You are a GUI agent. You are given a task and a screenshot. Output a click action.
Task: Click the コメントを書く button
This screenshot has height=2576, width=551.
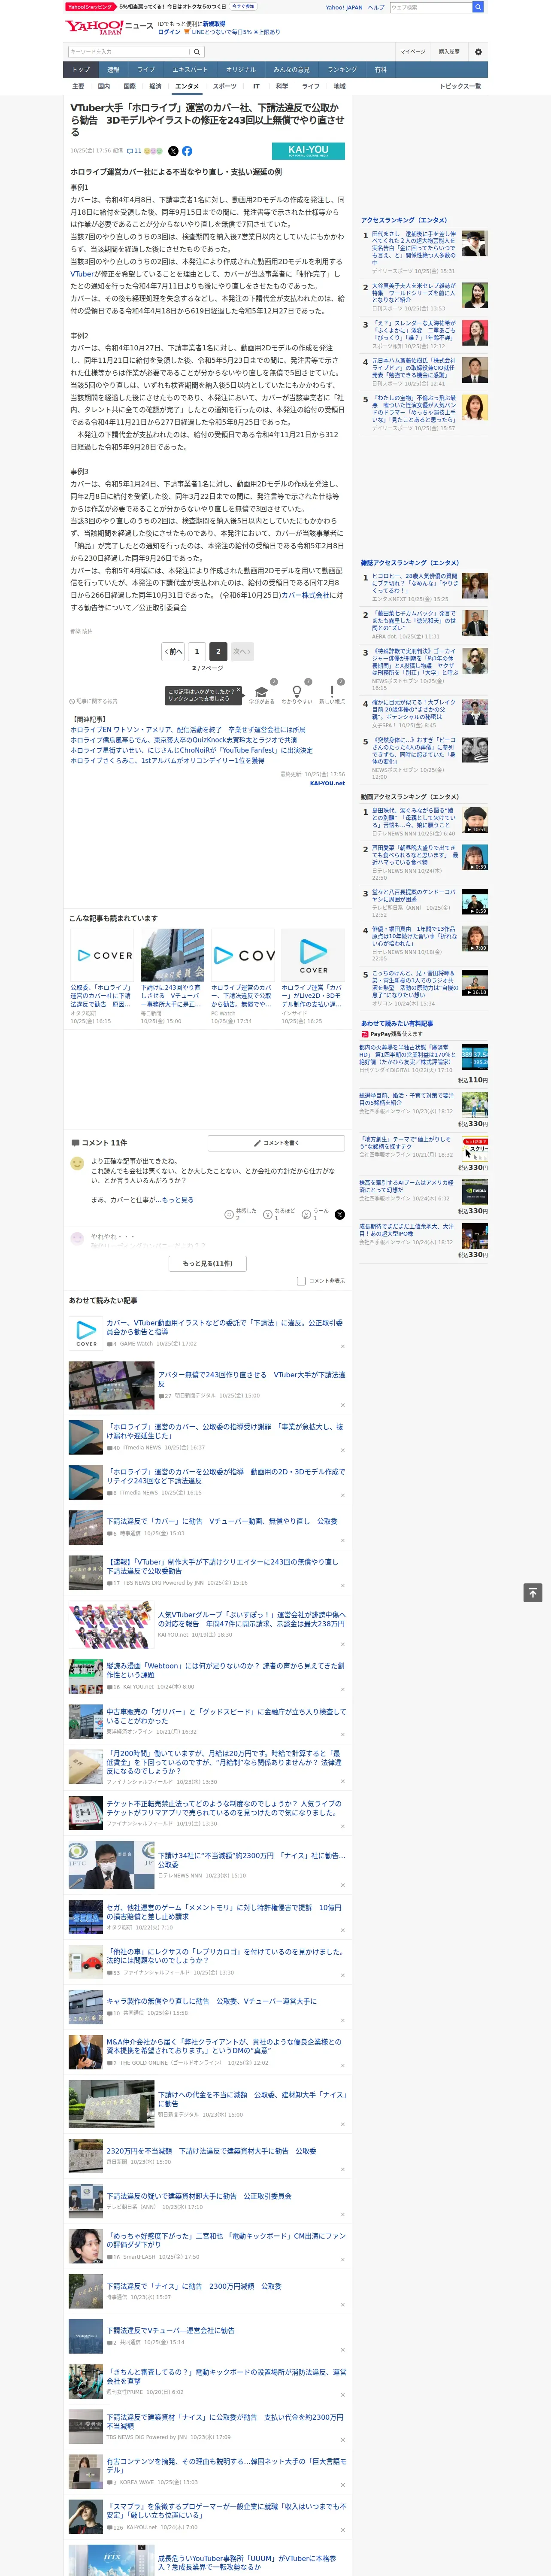point(277,1143)
